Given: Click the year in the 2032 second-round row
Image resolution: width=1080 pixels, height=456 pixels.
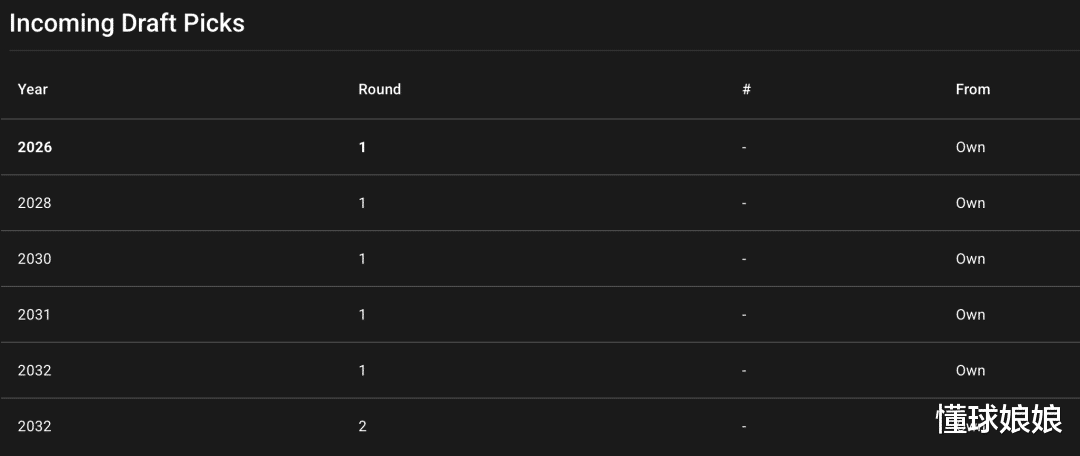Looking at the screenshot, I should coord(34,427).
